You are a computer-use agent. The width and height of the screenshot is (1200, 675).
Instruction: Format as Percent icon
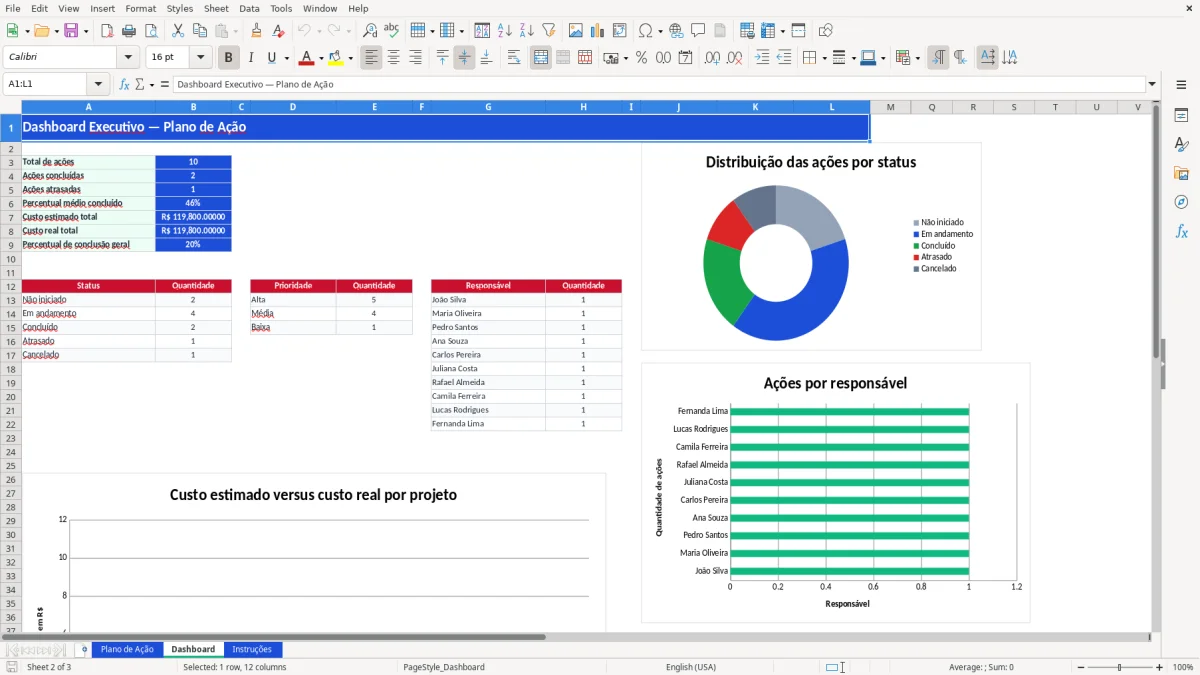tap(641, 58)
